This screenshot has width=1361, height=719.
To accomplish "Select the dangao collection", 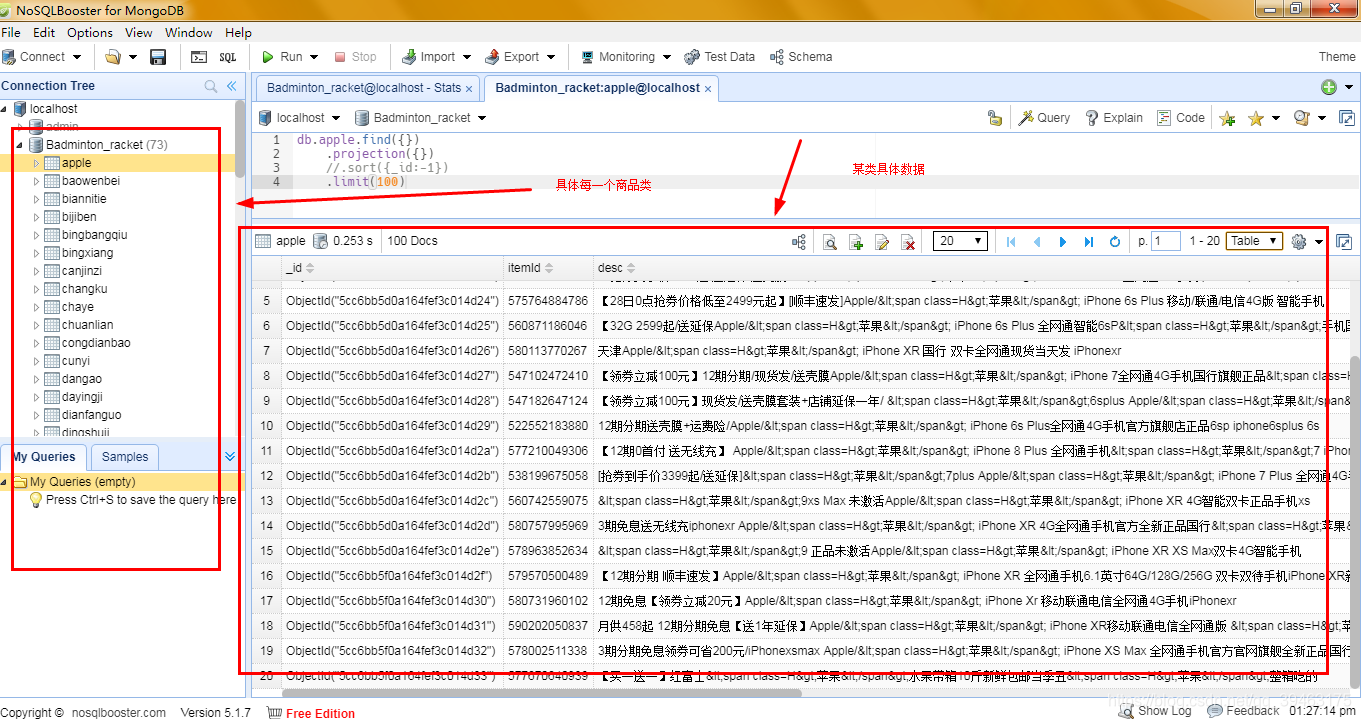I will tap(81, 379).
